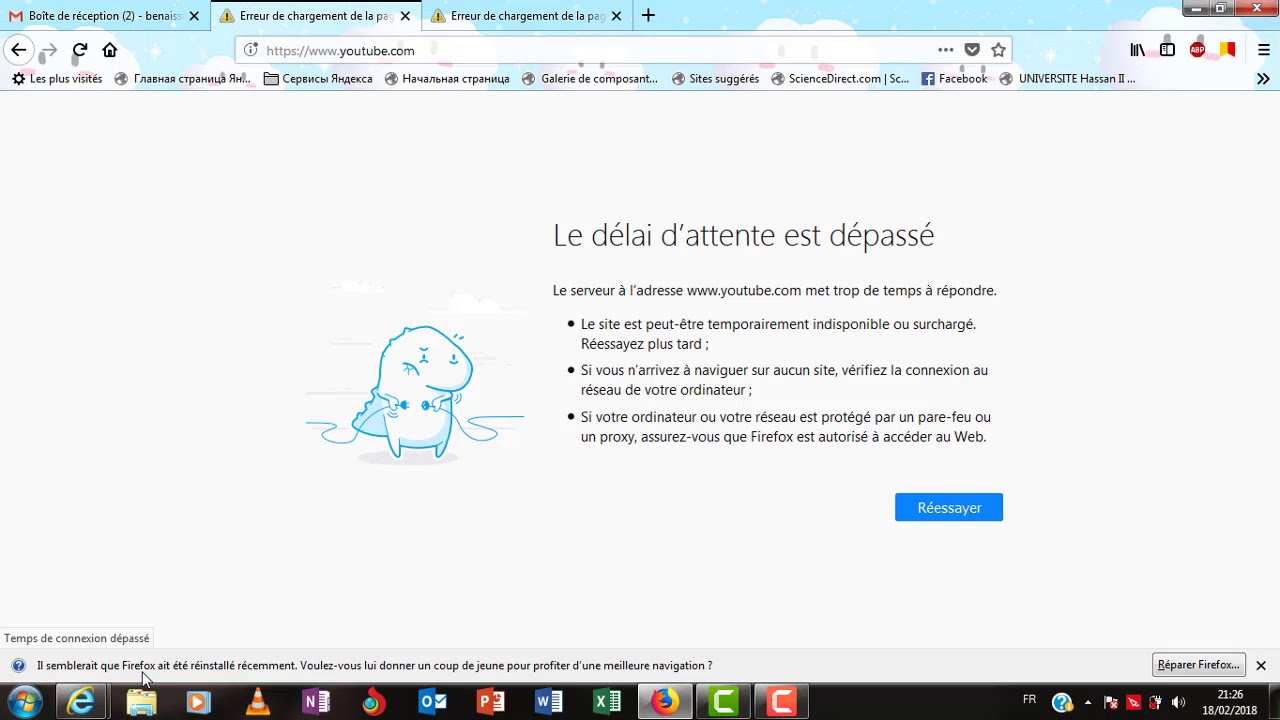Viewport: 1280px width, 720px height.
Task: Open Windows Explorer folder on taskbar
Action: (x=141, y=702)
